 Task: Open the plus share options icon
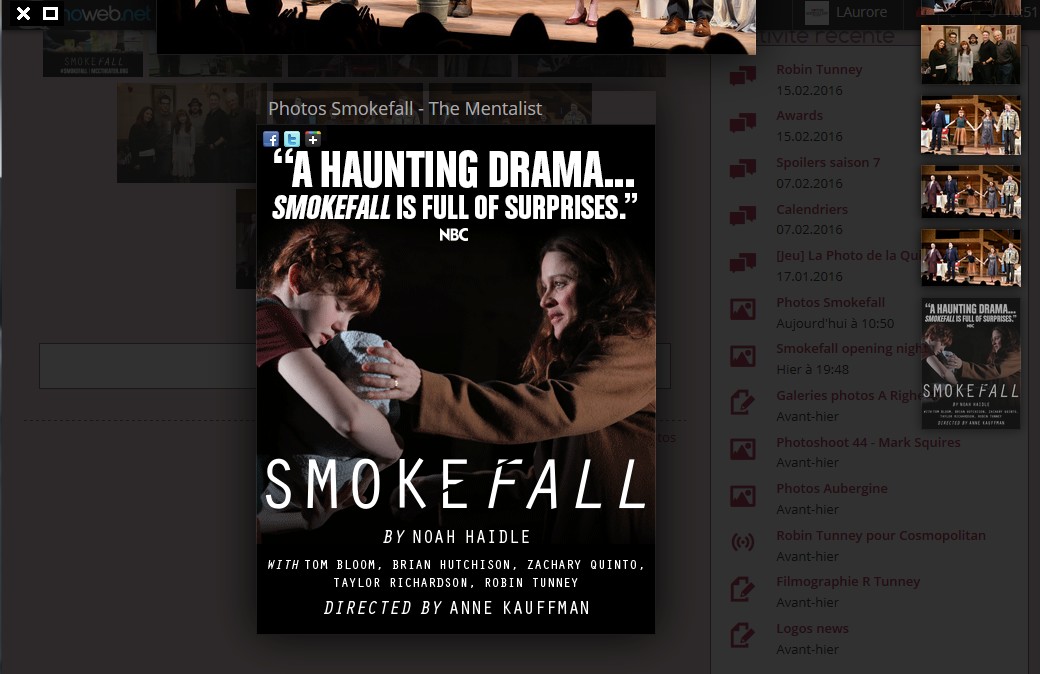(313, 139)
